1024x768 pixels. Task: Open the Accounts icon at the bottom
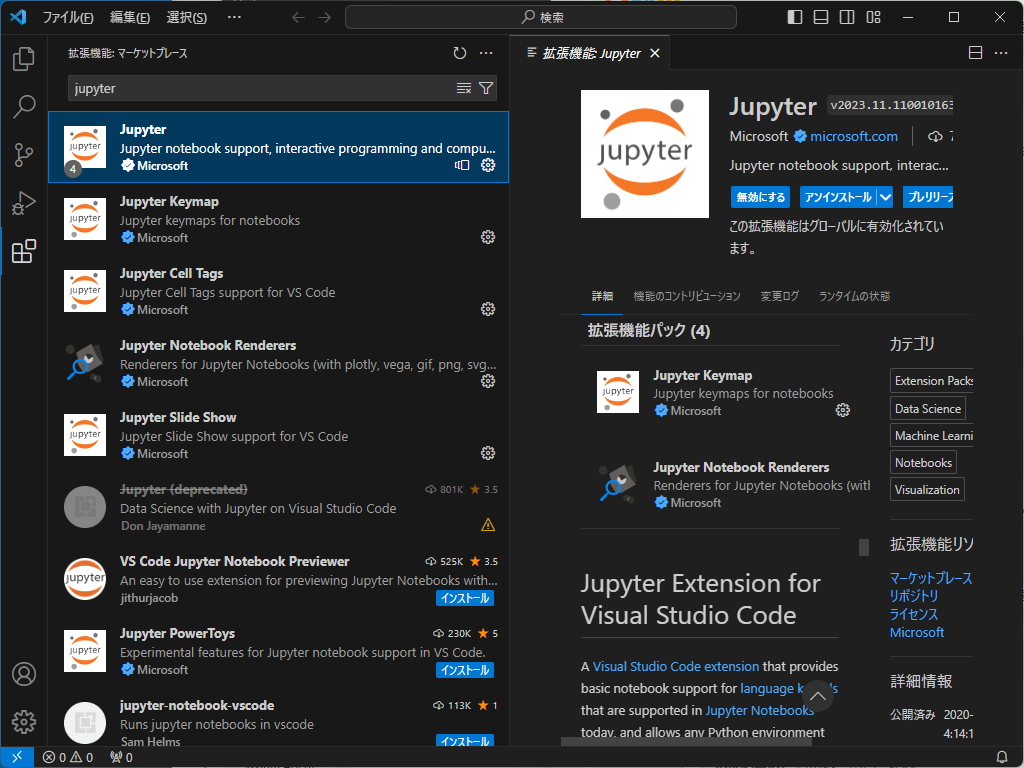(24, 674)
